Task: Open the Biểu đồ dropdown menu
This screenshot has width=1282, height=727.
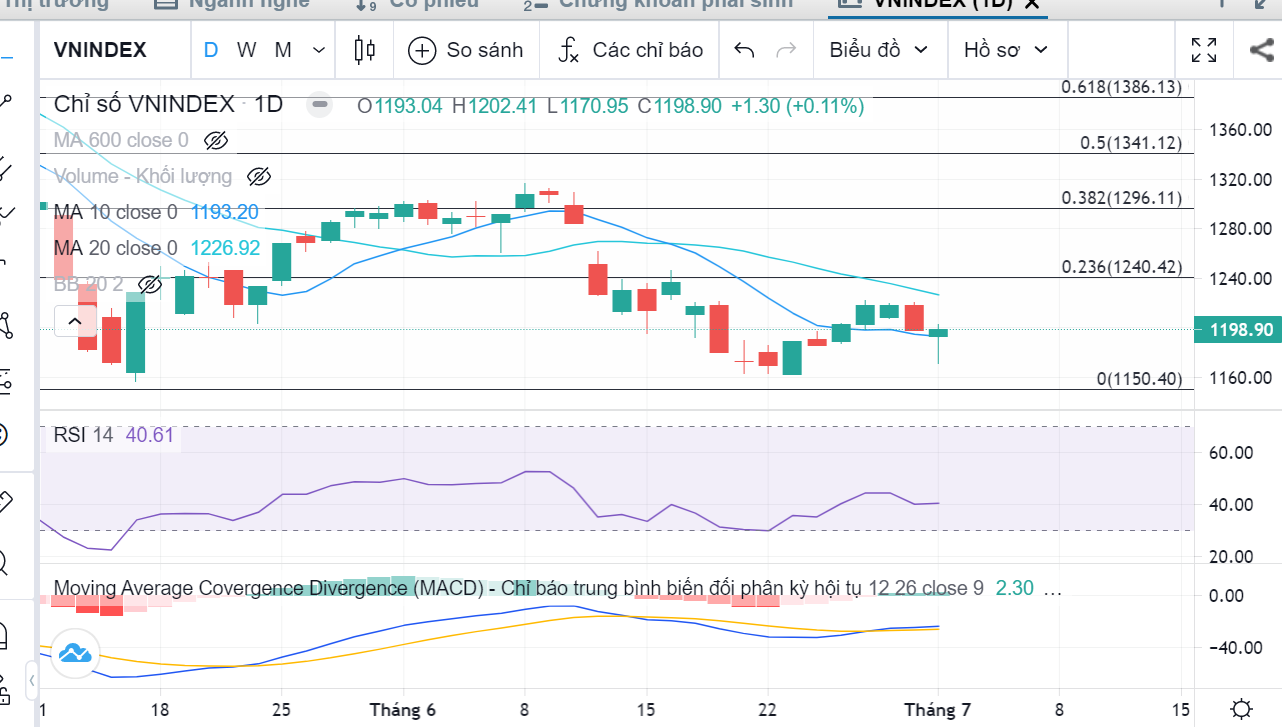Action: pyautogui.click(x=878, y=50)
